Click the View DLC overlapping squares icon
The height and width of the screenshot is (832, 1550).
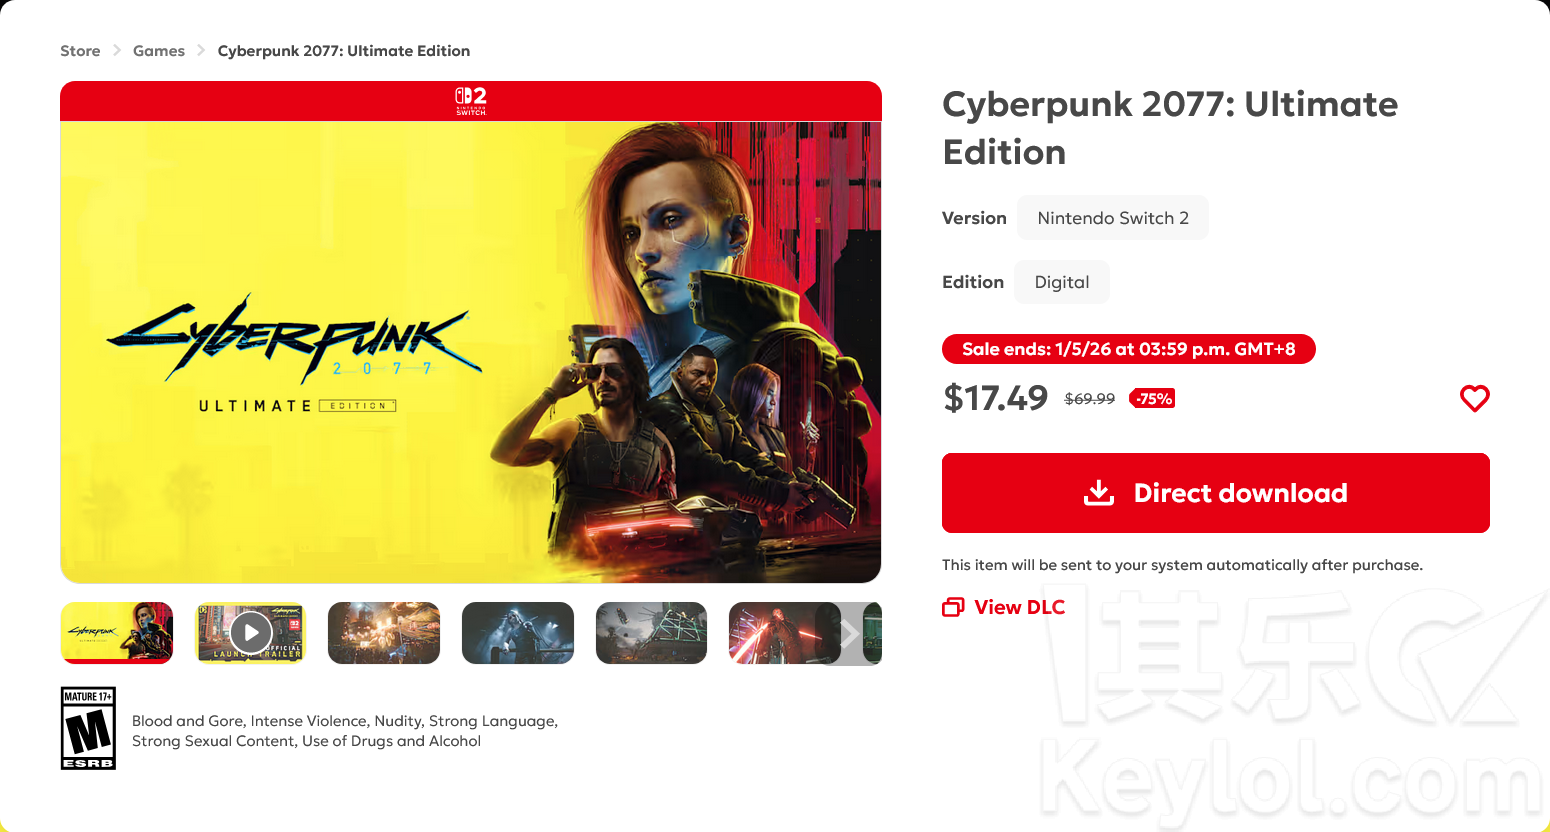953,607
